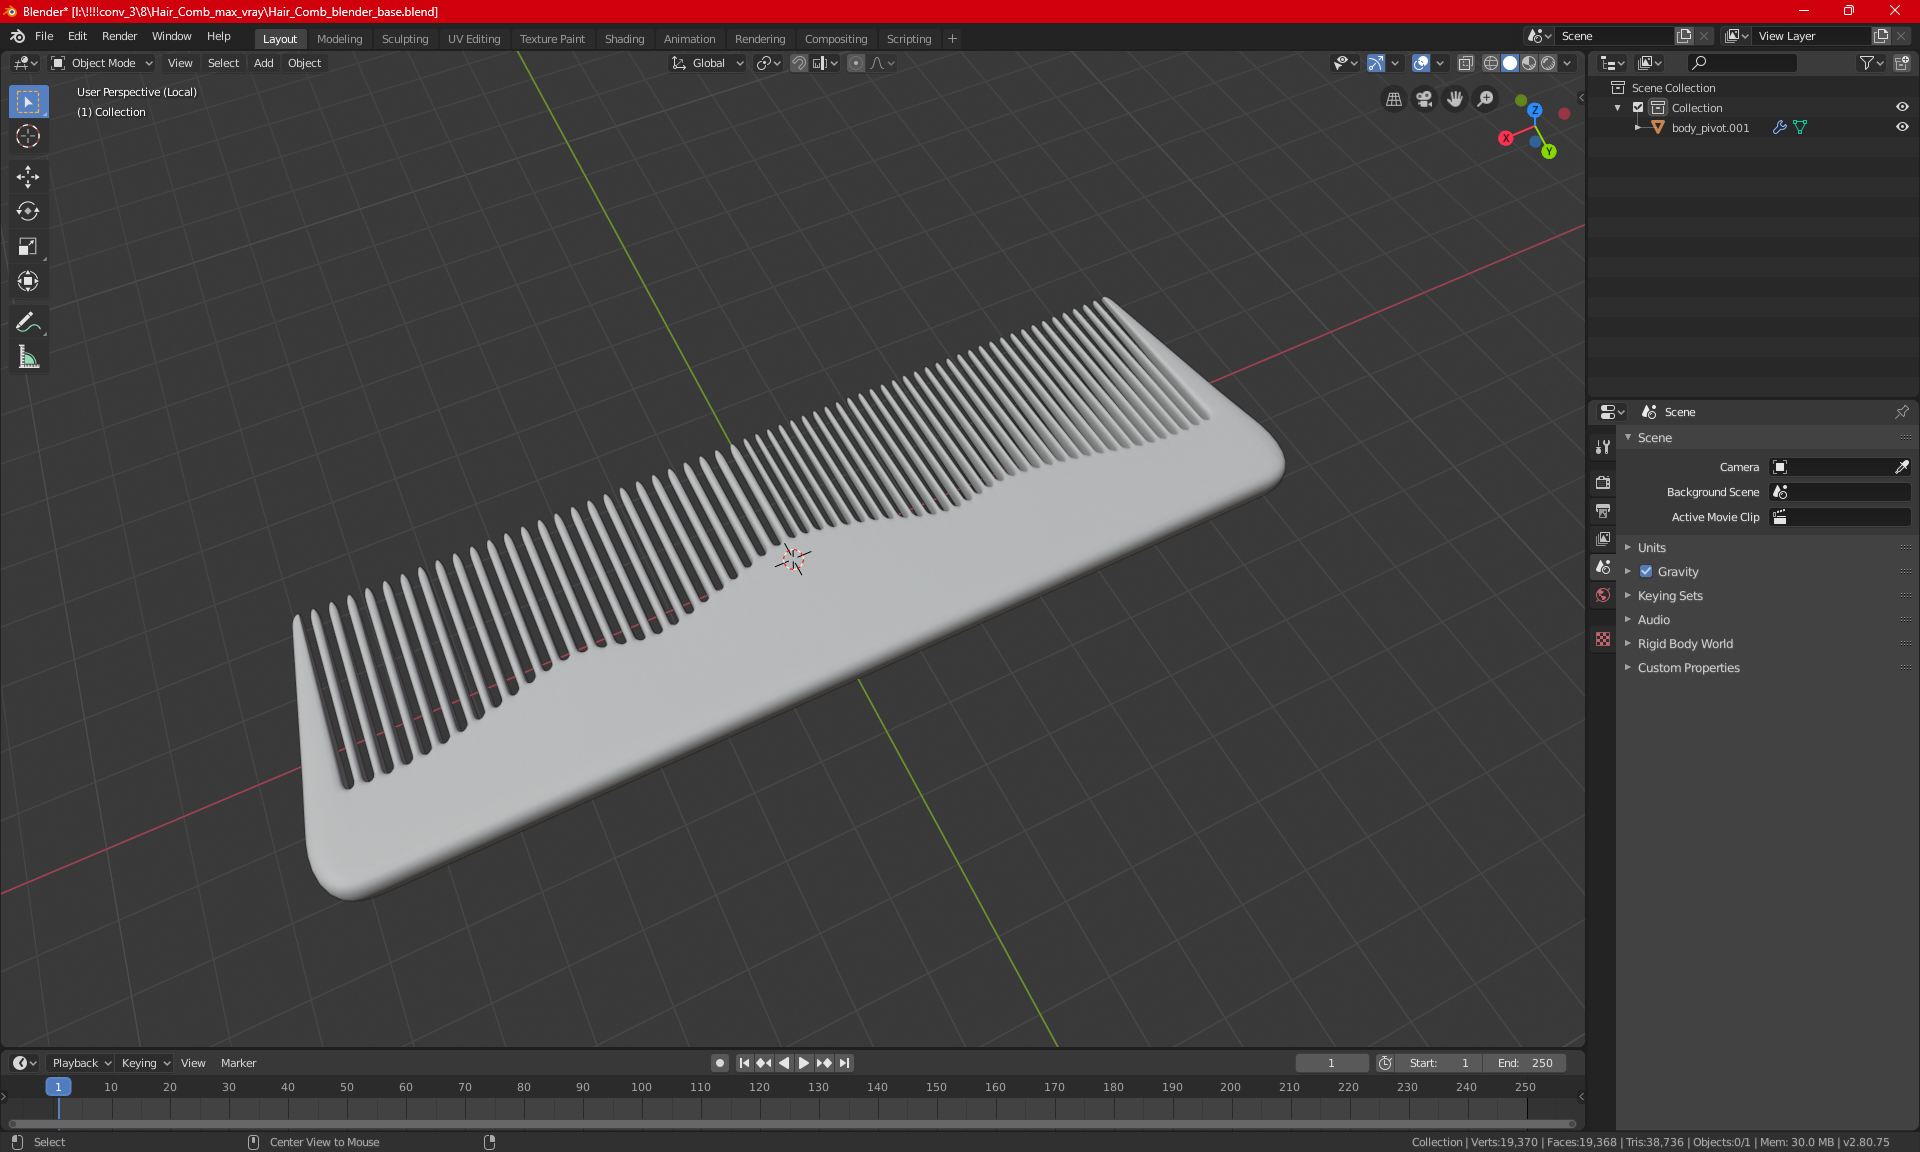Play the animation in reverse
Screen dimensions: 1920x1152
point(784,1063)
